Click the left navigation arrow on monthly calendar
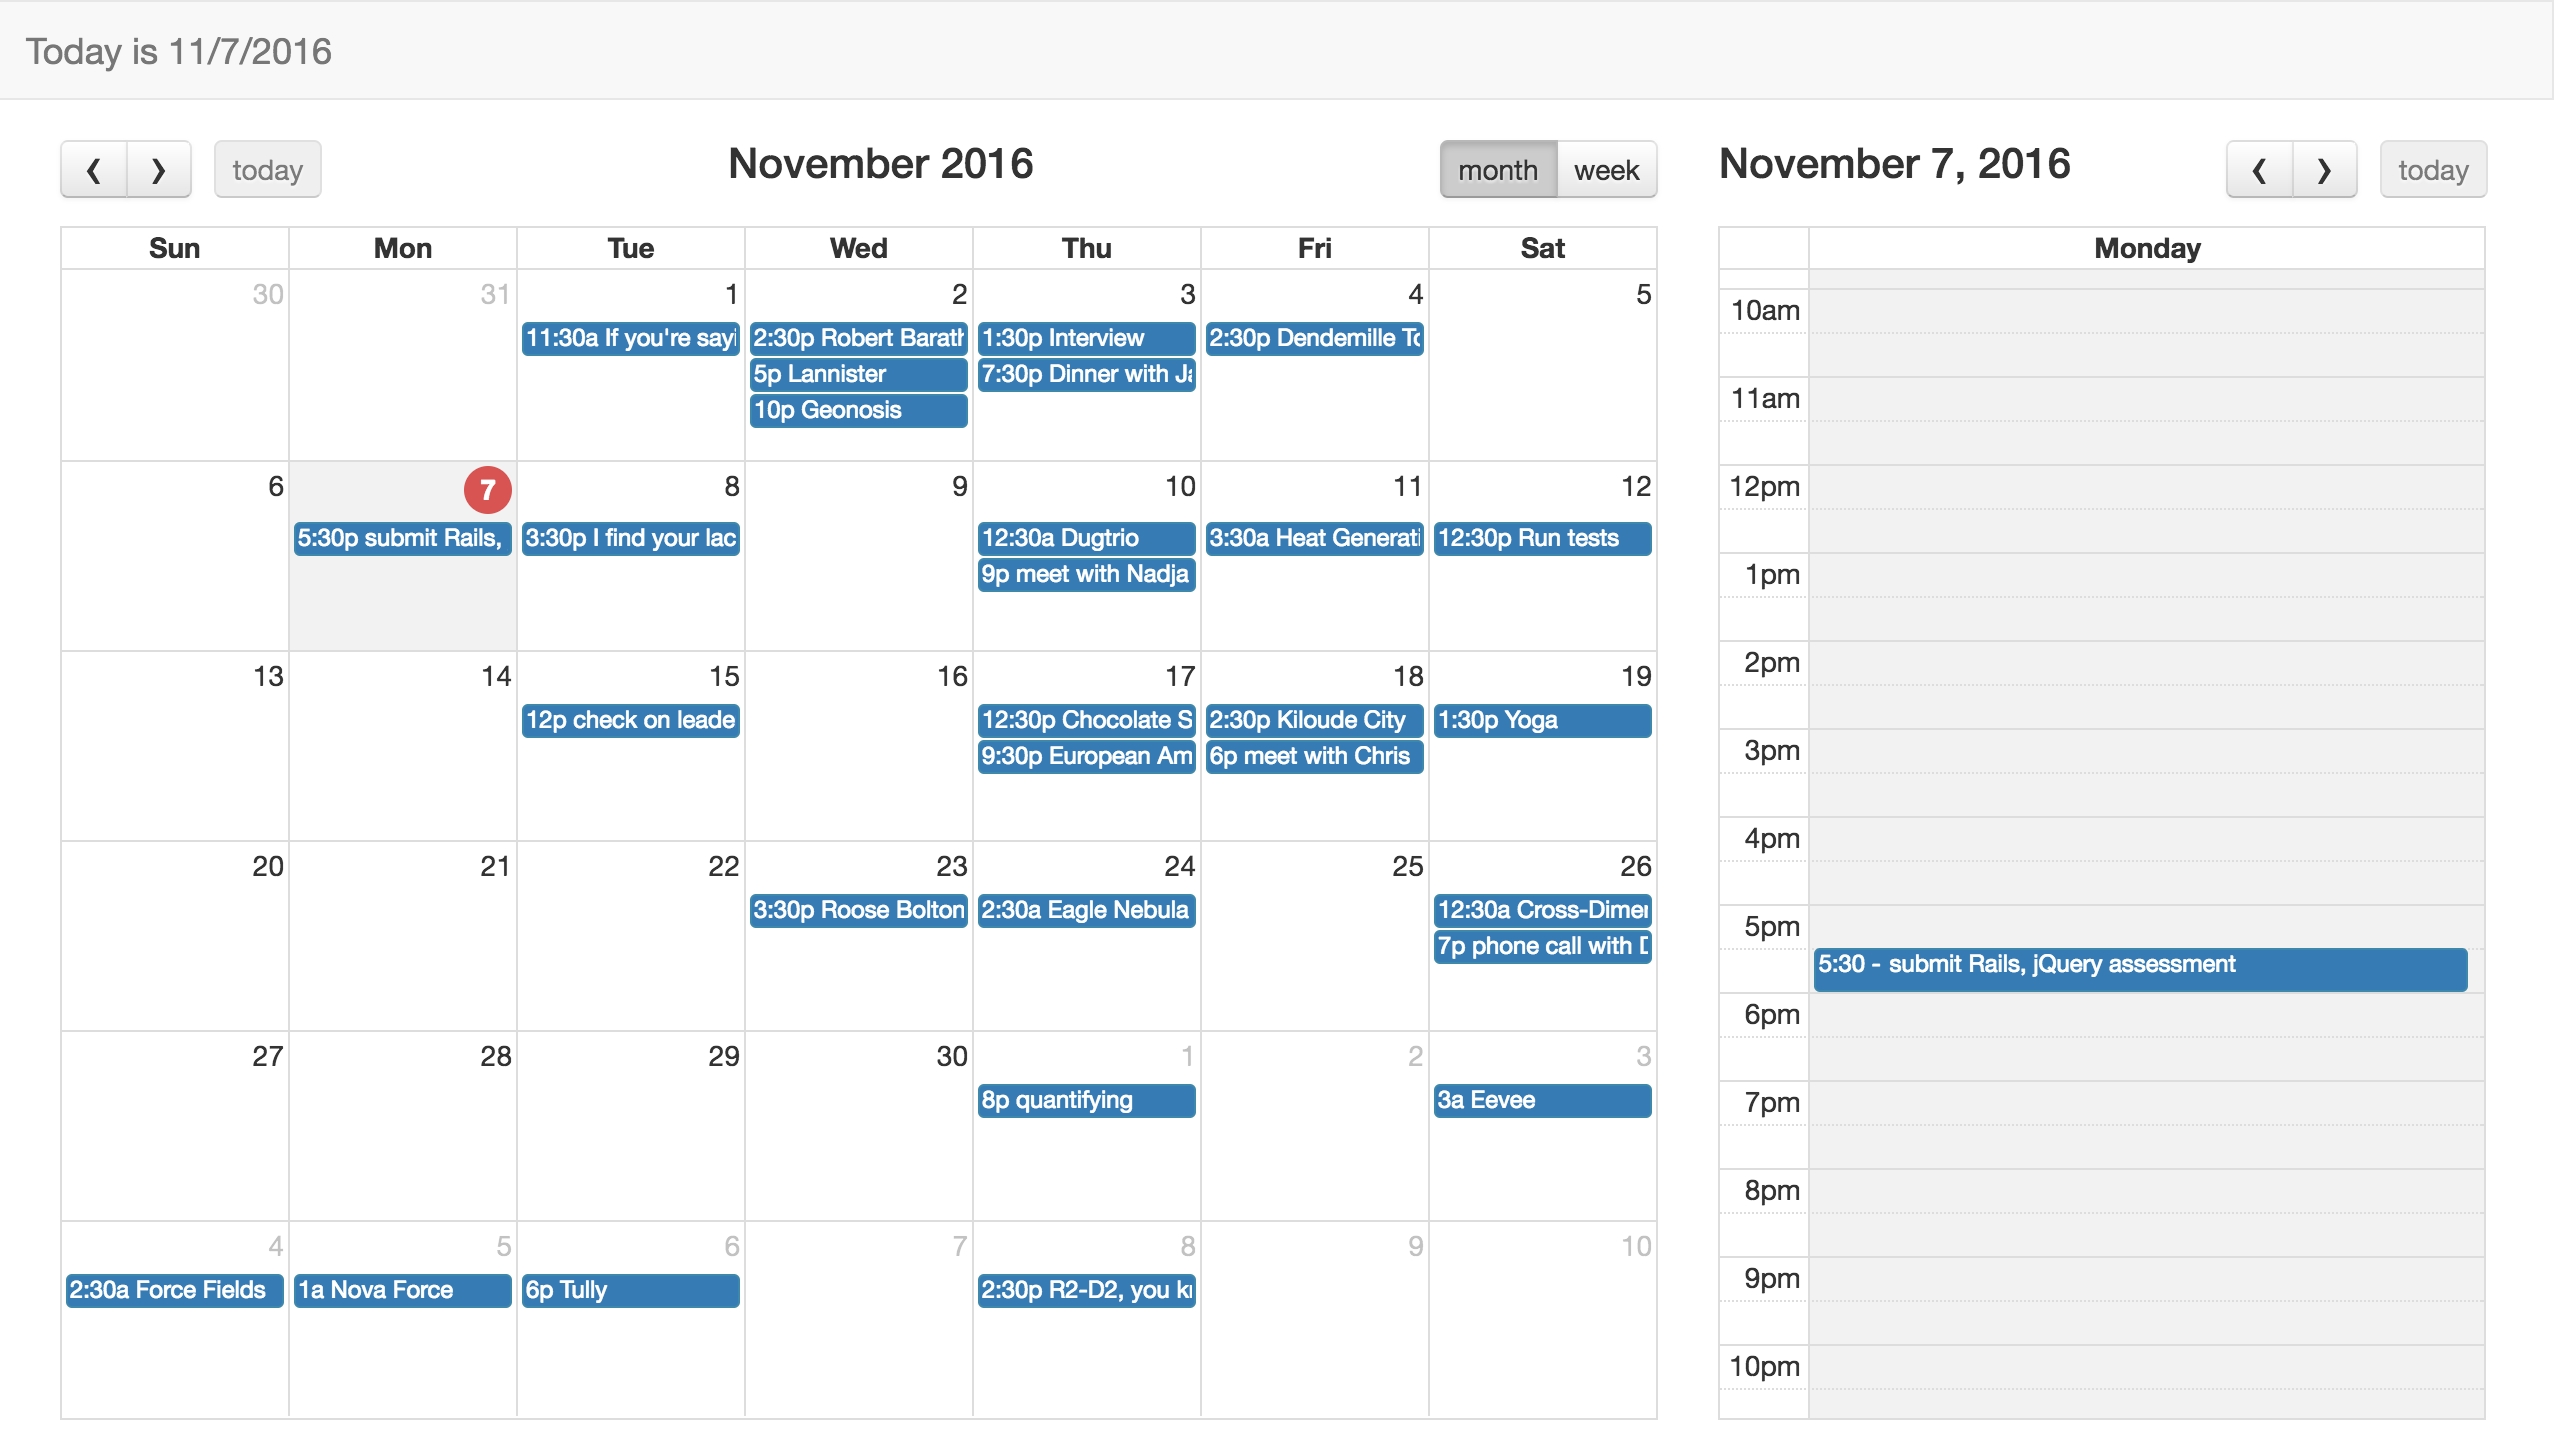 click(x=91, y=168)
